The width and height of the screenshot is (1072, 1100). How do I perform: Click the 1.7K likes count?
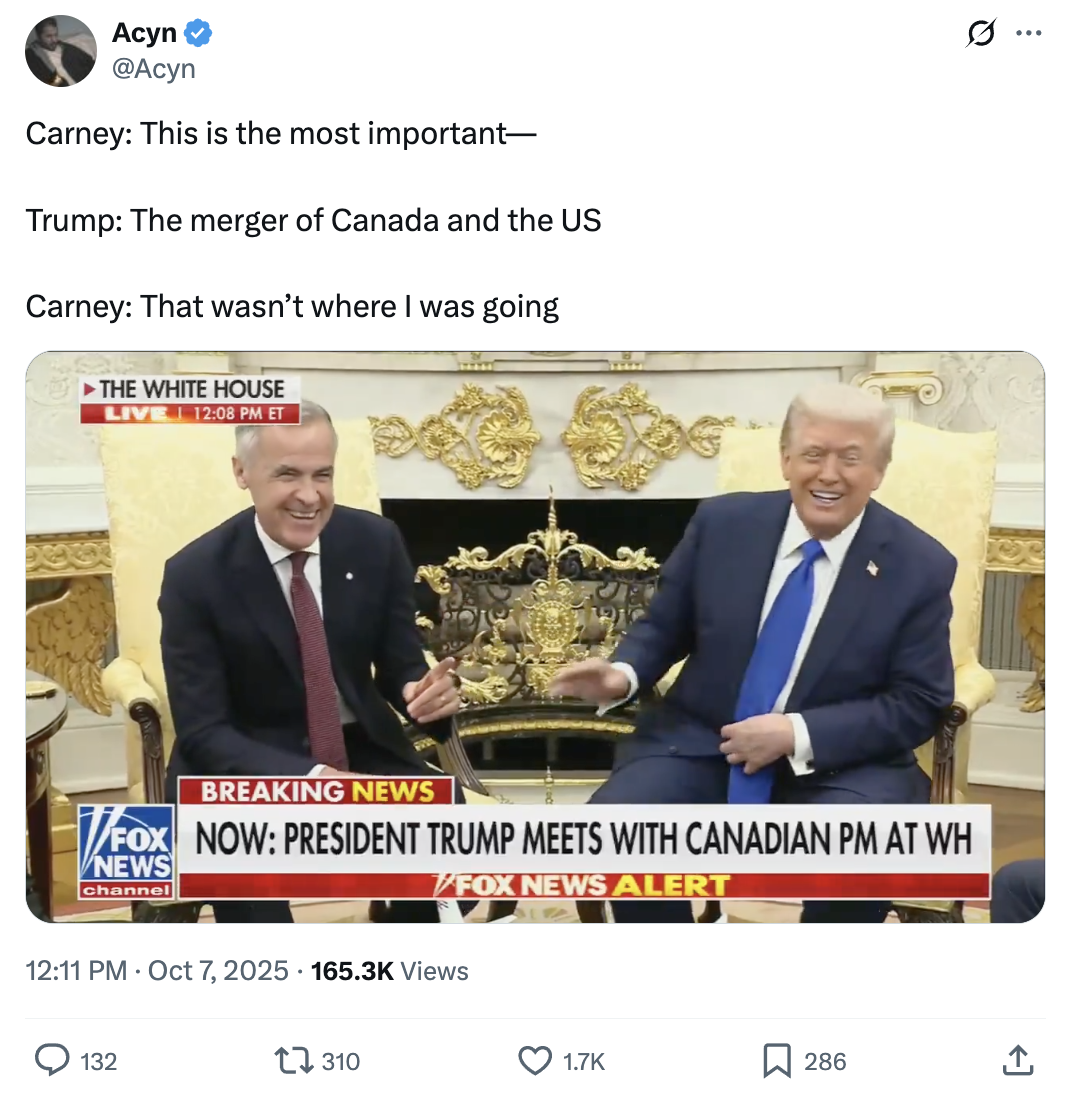click(584, 1061)
